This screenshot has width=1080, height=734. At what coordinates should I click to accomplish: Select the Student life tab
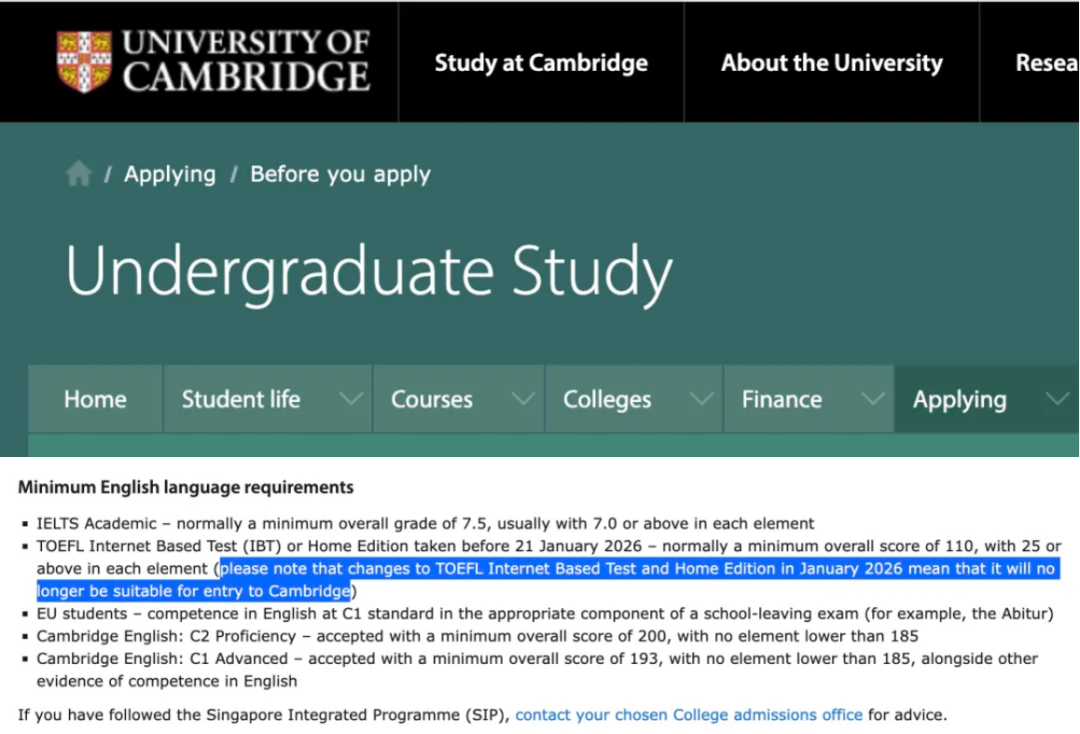(x=240, y=399)
